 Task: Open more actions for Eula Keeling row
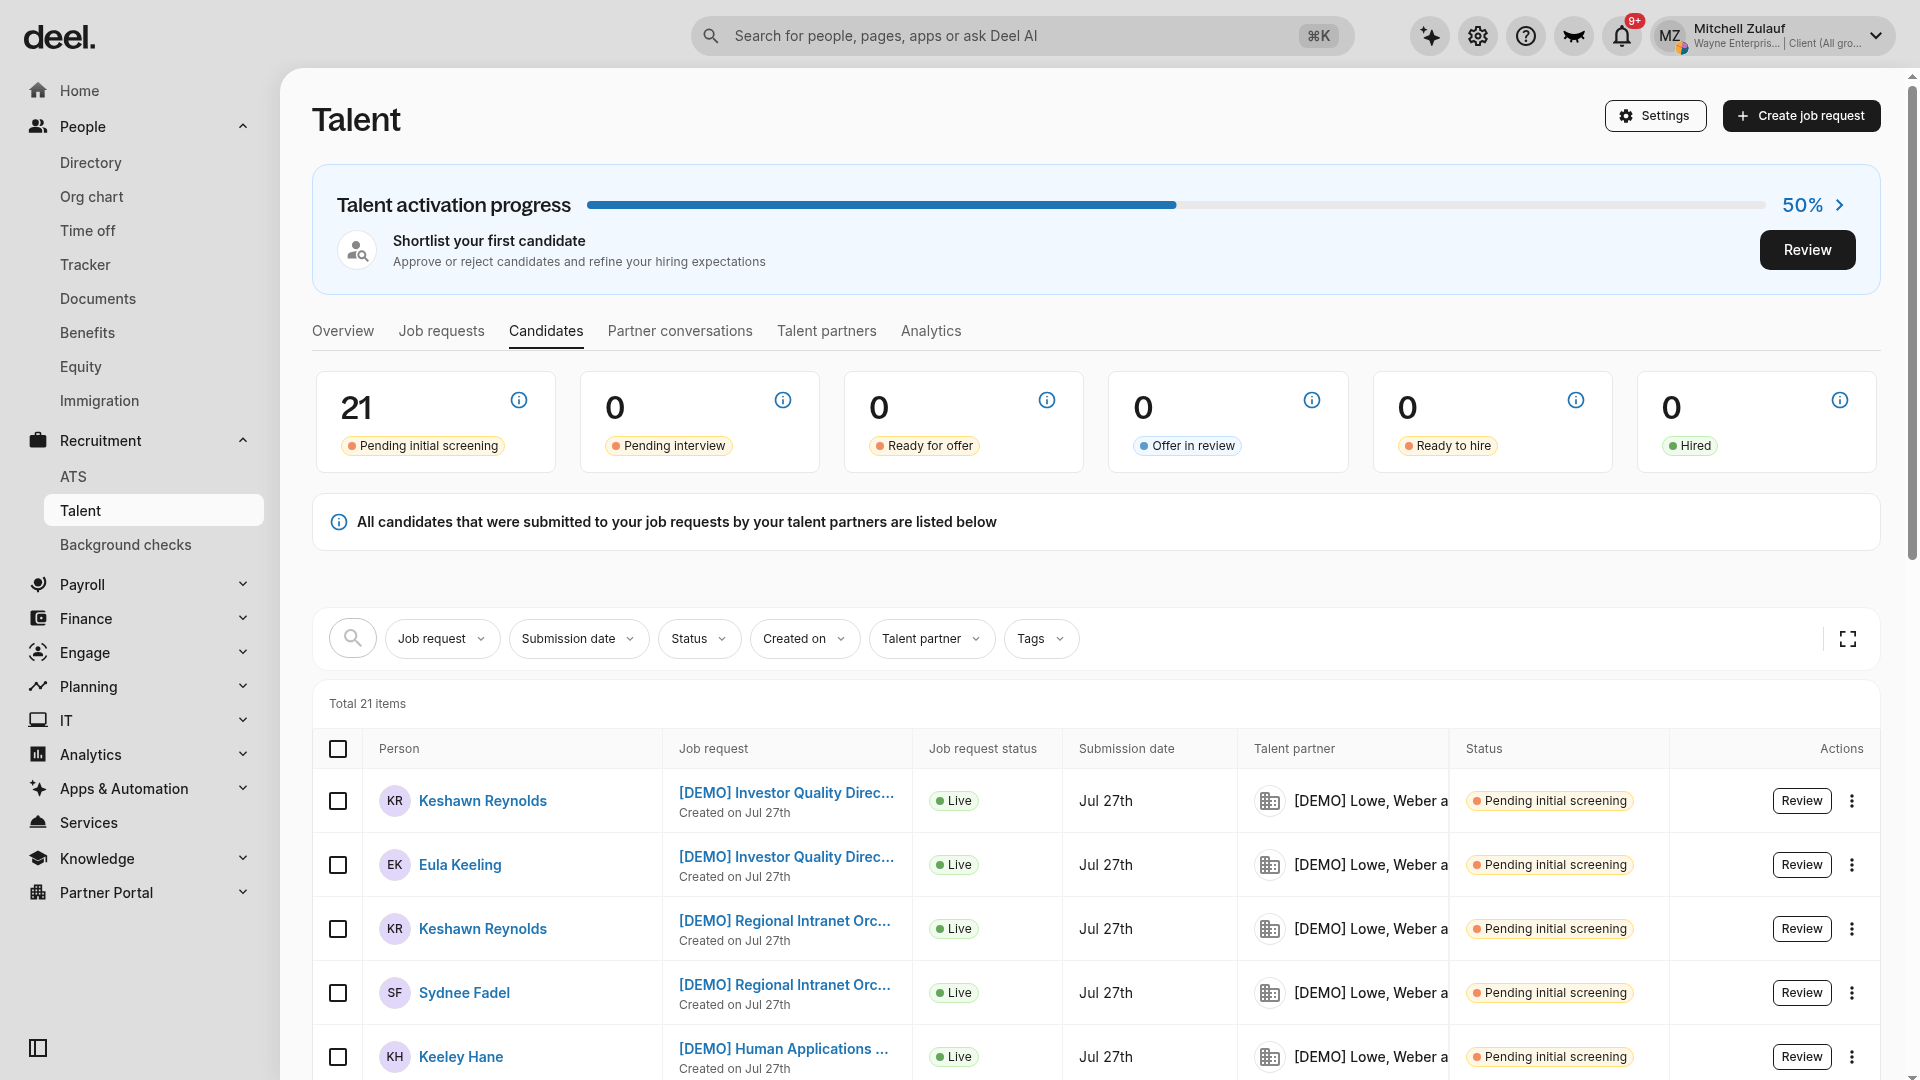point(1852,865)
